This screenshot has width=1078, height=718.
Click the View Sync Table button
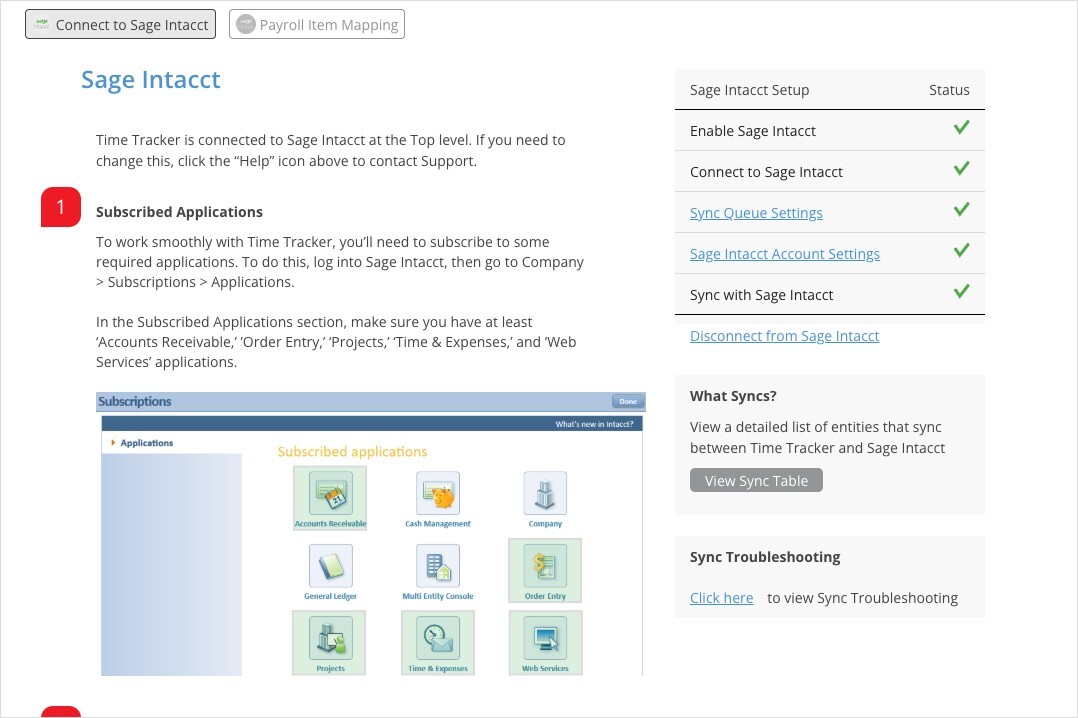[x=756, y=481]
